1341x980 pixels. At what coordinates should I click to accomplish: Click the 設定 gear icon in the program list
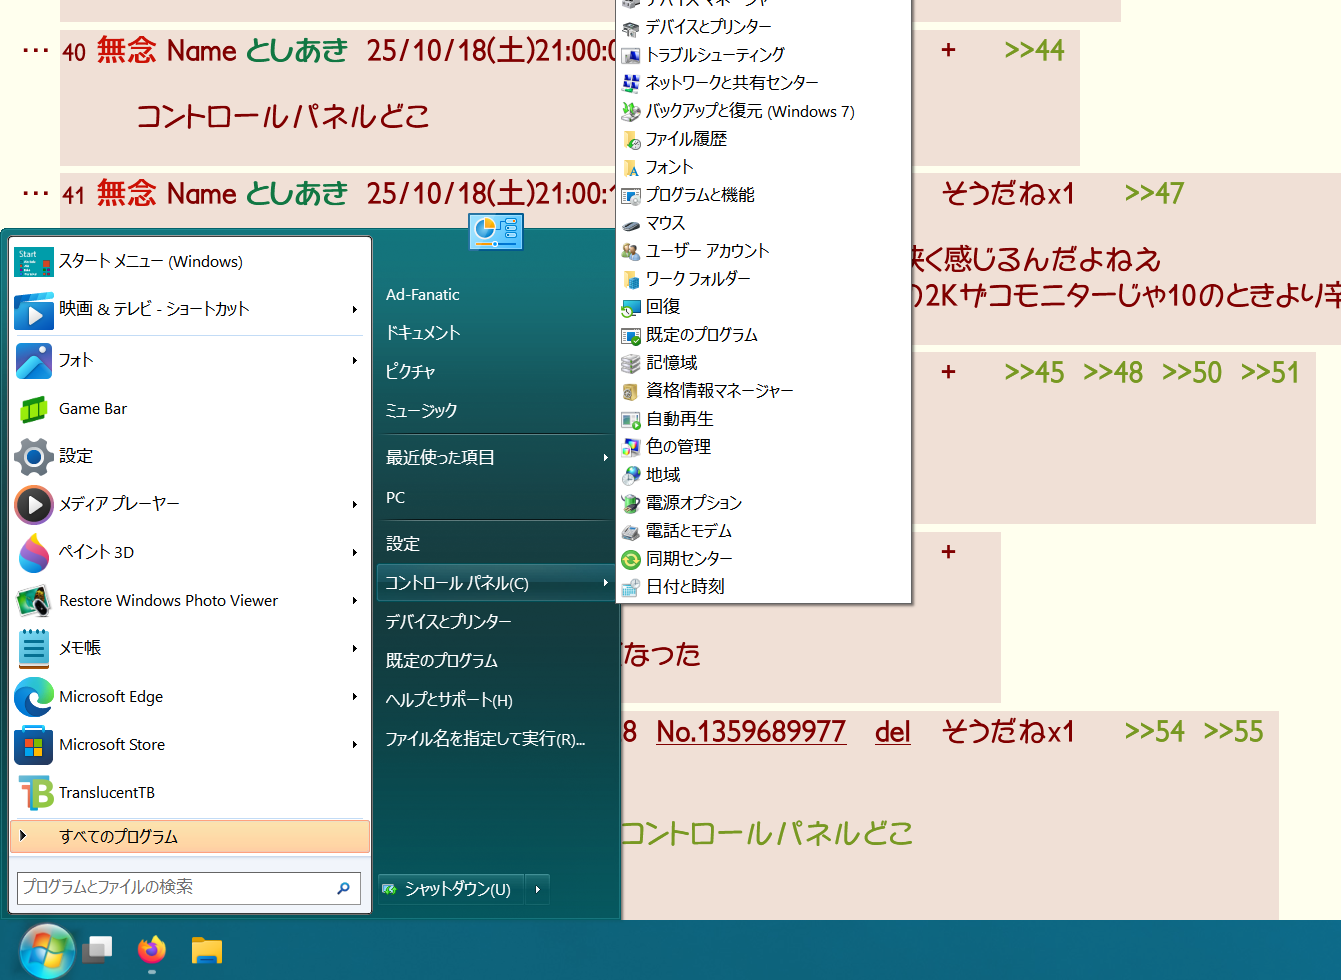[x=34, y=456]
